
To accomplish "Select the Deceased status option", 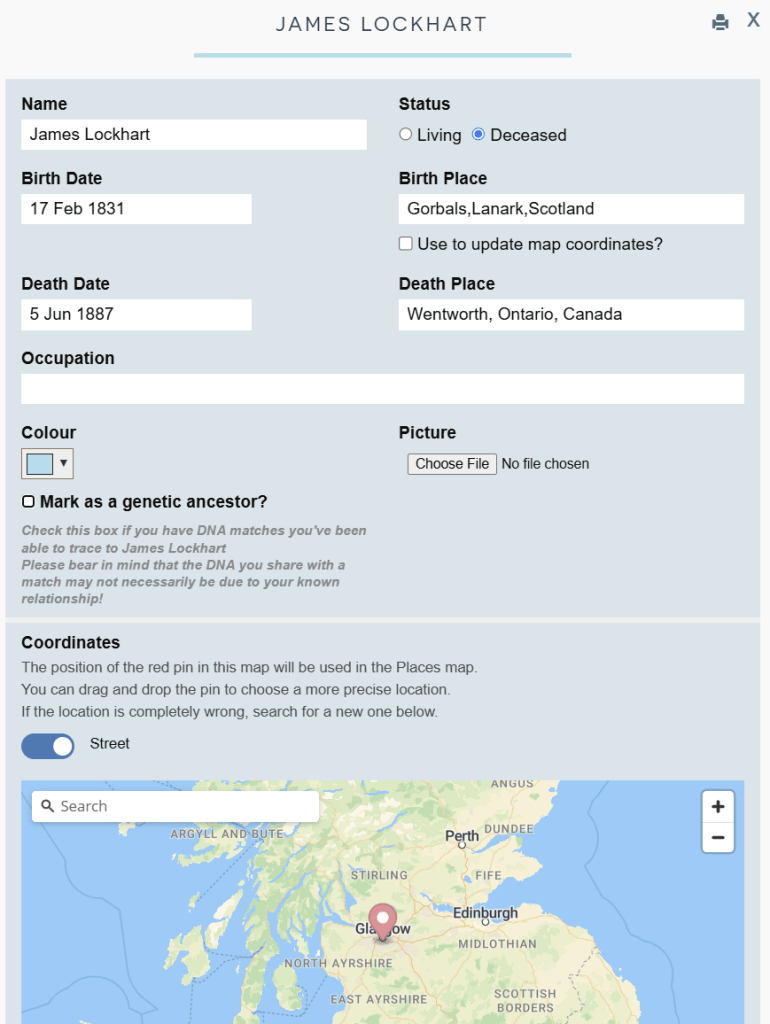I will click(479, 134).
